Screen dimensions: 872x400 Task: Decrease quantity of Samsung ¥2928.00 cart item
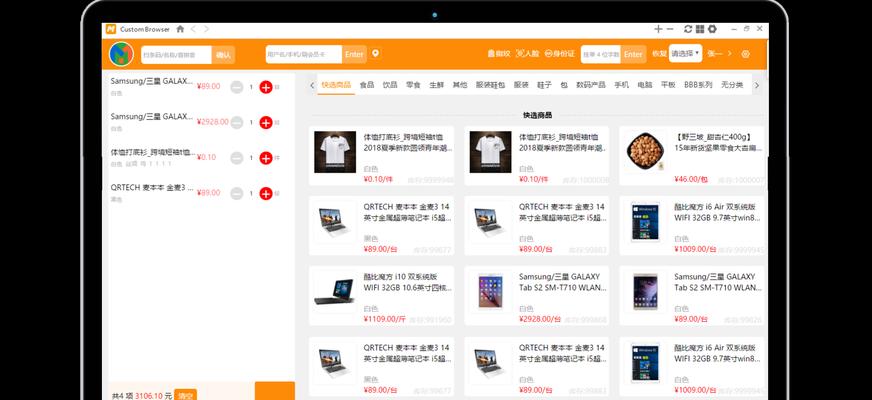(x=237, y=122)
